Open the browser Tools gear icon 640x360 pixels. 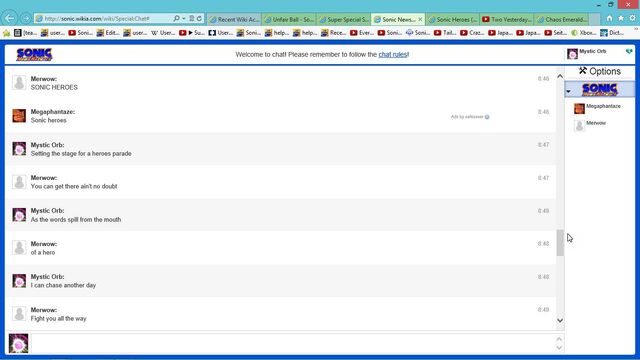(633, 18)
